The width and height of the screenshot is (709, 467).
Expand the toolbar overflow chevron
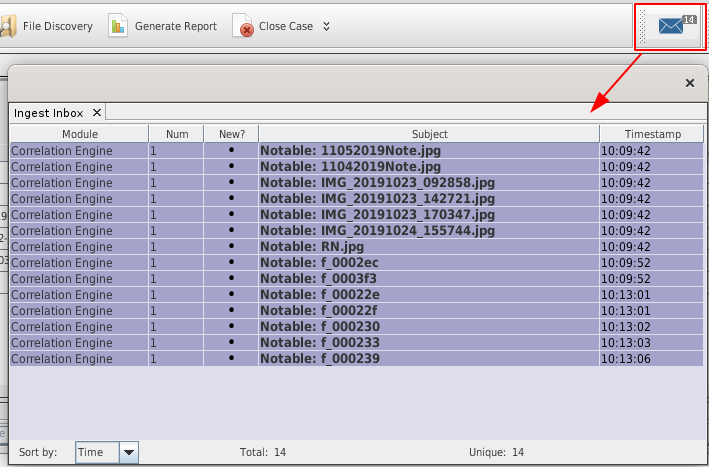click(326, 26)
